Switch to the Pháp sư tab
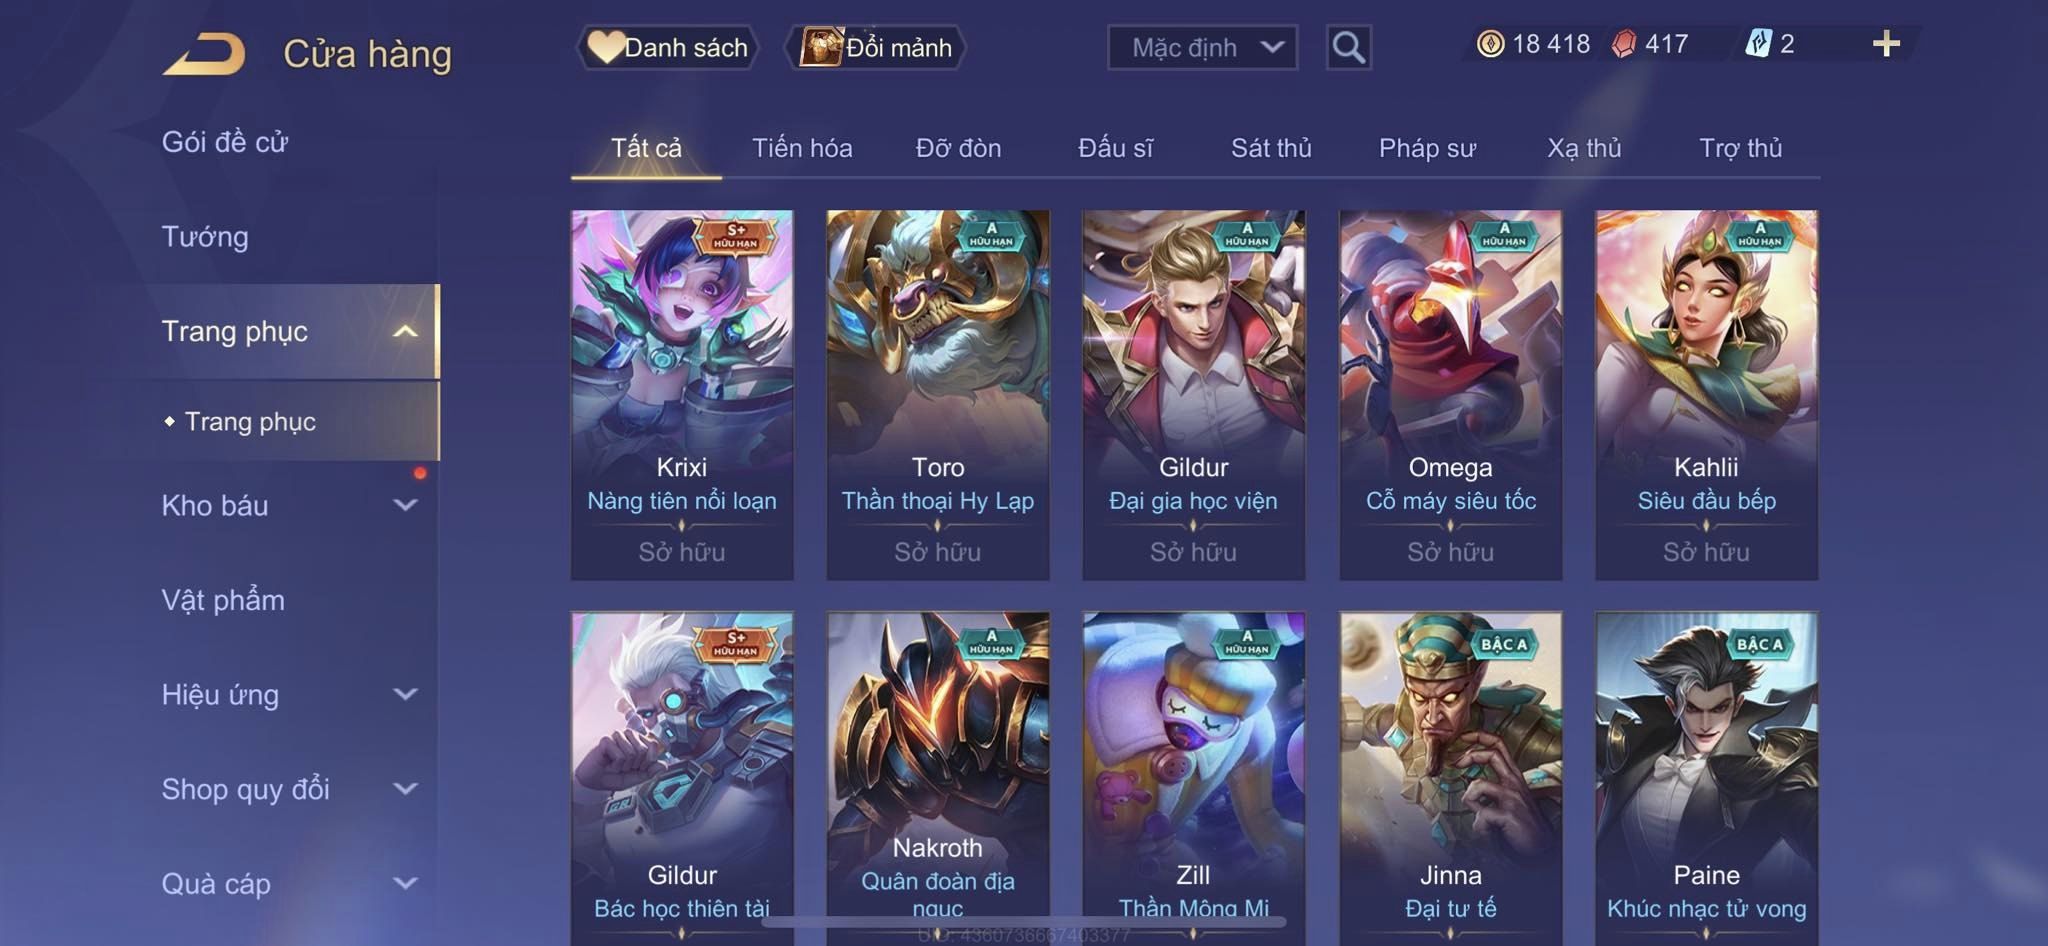The width and height of the screenshot is (2048, 946). coord(1427,148)
